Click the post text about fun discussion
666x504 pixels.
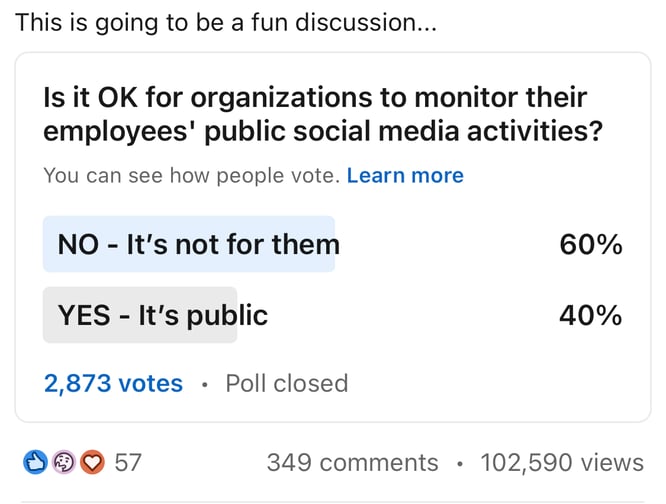click(x=226, y=23)
